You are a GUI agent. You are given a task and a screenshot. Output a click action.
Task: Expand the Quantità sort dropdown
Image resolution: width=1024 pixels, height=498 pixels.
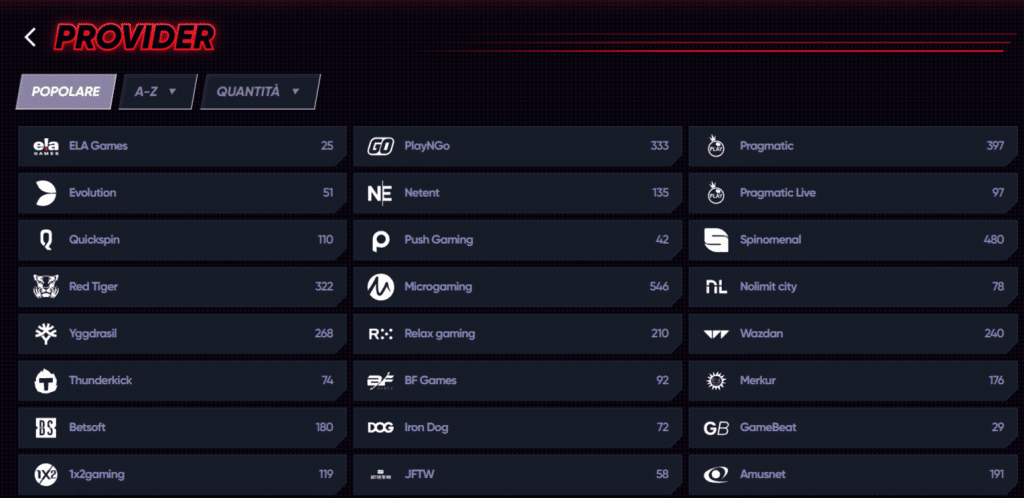(259, 91)
